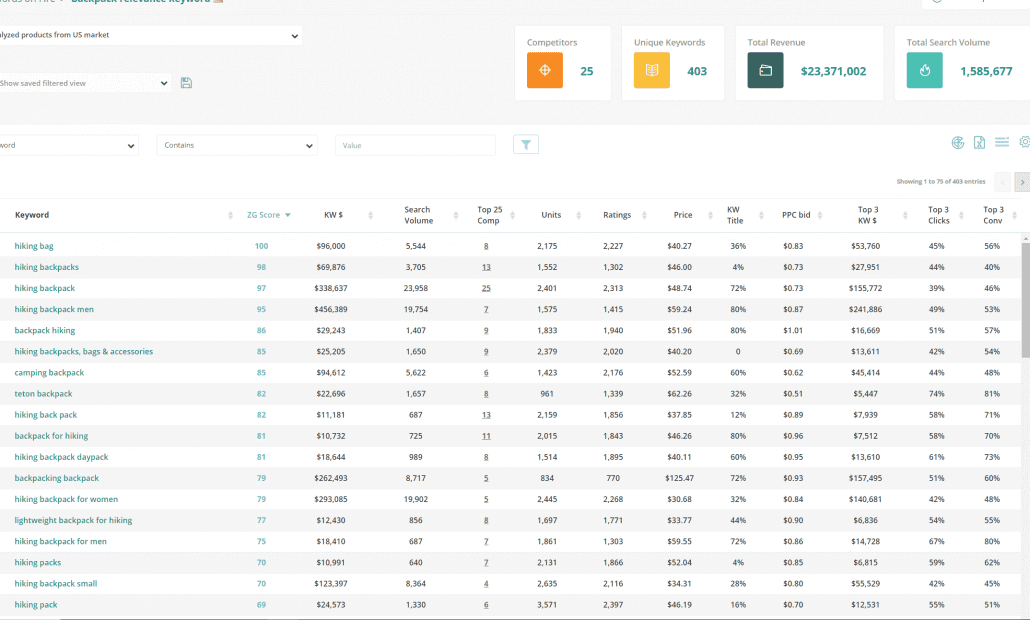Go to the previous page of entries
The height and width of the screenshot is (620, 1030).
[1003, 182]
